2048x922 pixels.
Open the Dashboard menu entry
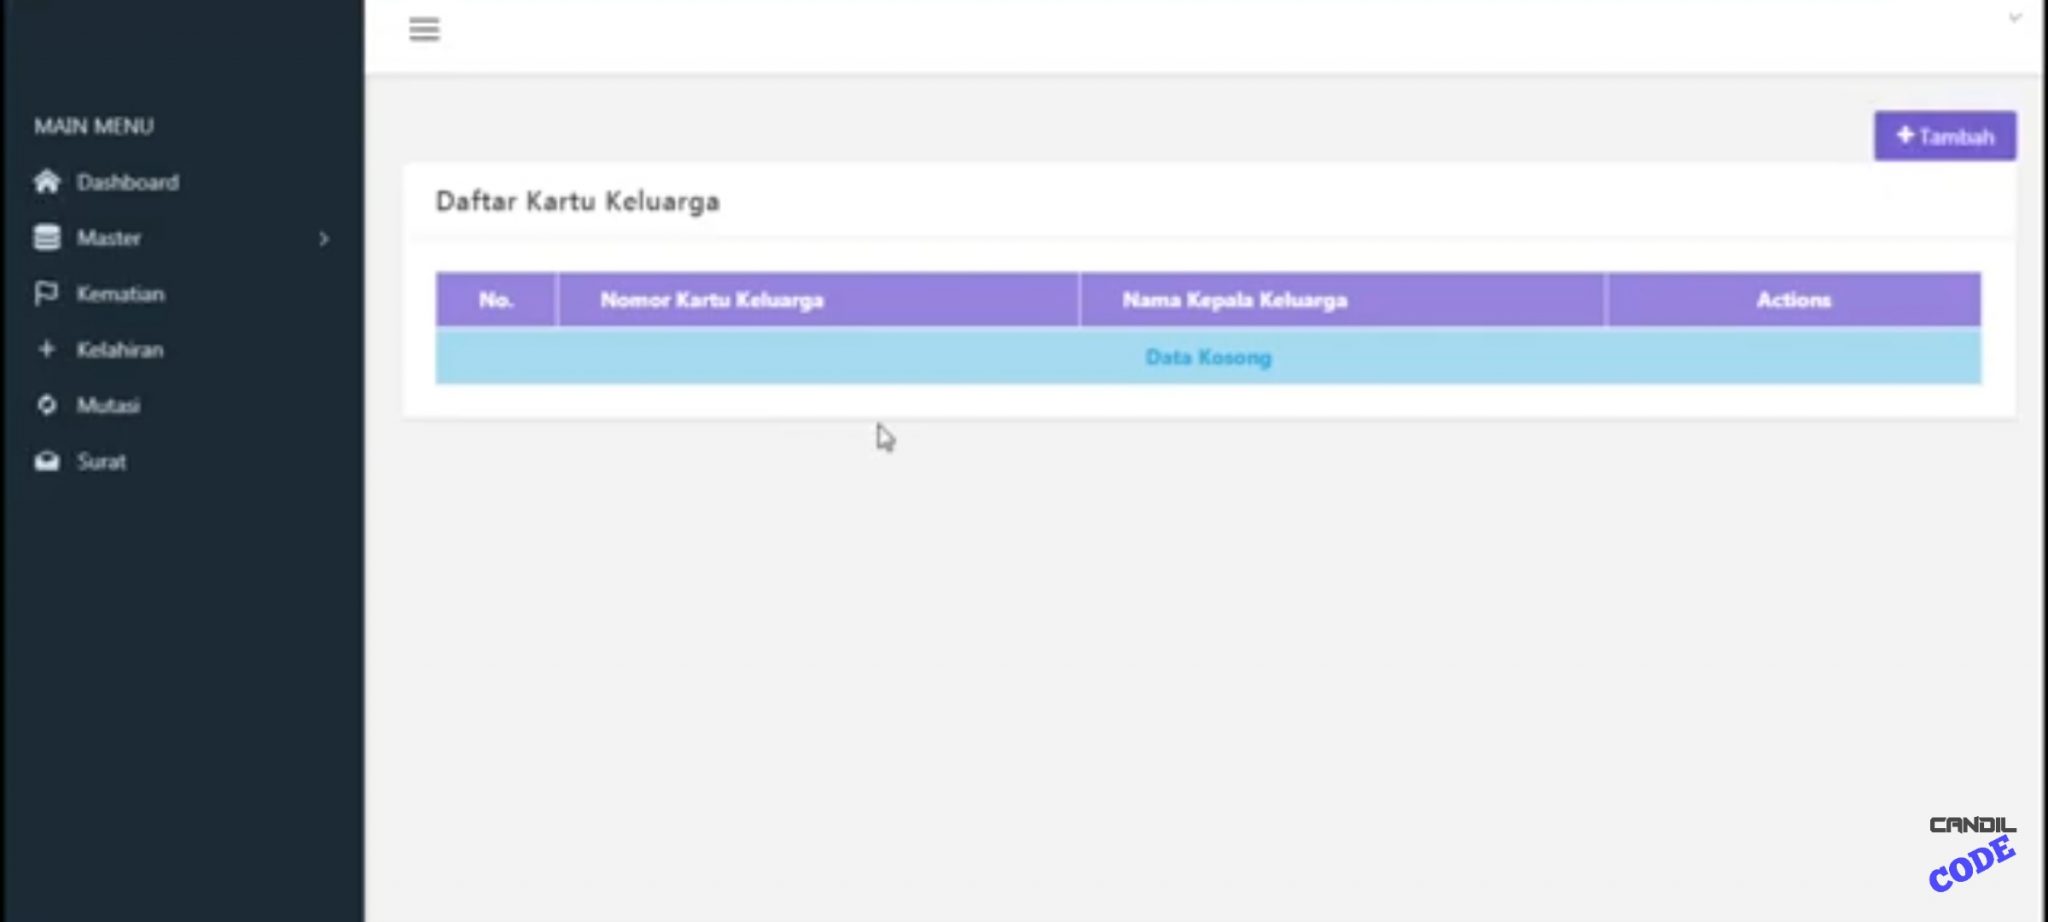coord(128,182)
